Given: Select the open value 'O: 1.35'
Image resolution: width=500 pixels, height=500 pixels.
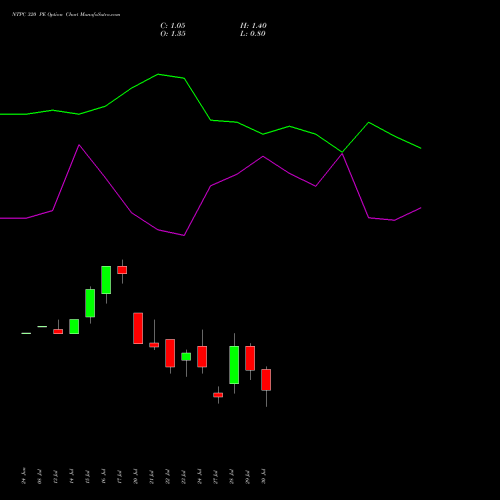Looking at the screenshot, I should click(173, 34).
